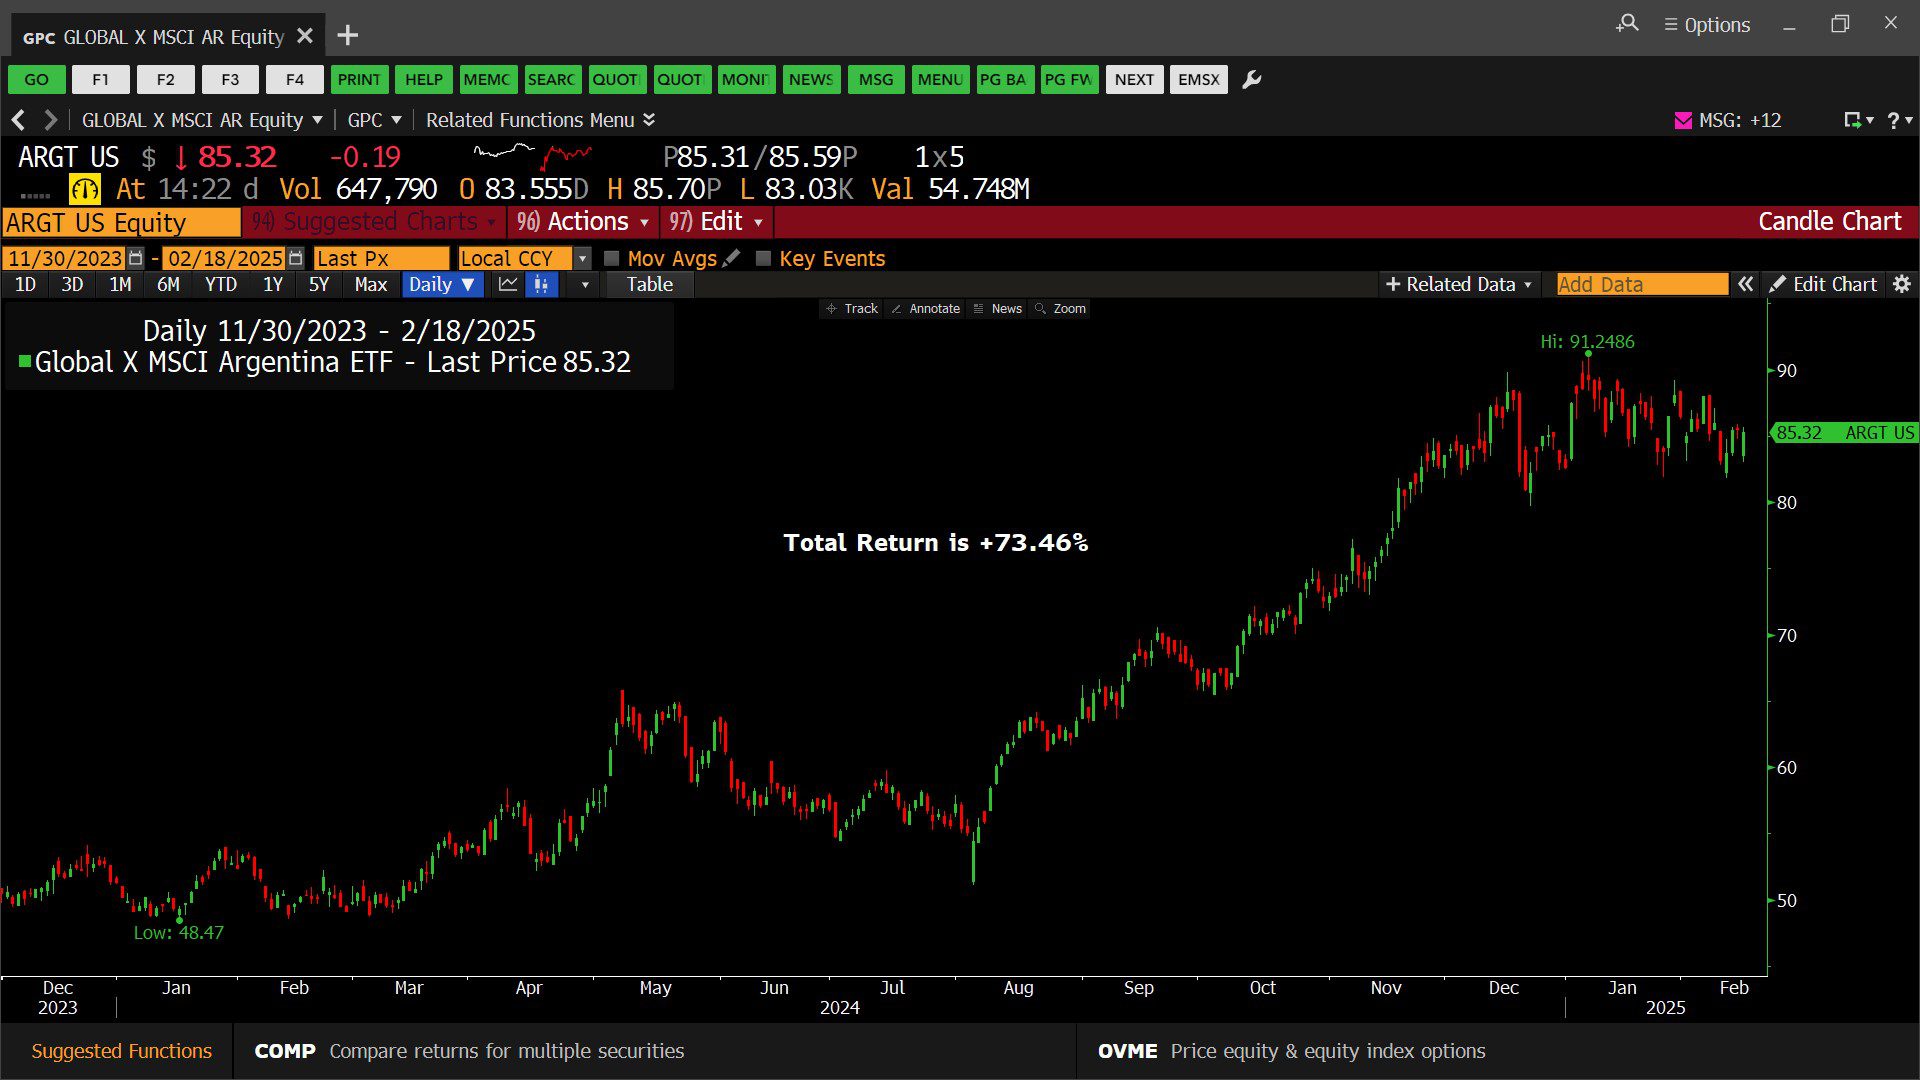Screen dimensions: 1920x1080
Task: Expand the Related Data dropdown
Action: pos(1459,285)
